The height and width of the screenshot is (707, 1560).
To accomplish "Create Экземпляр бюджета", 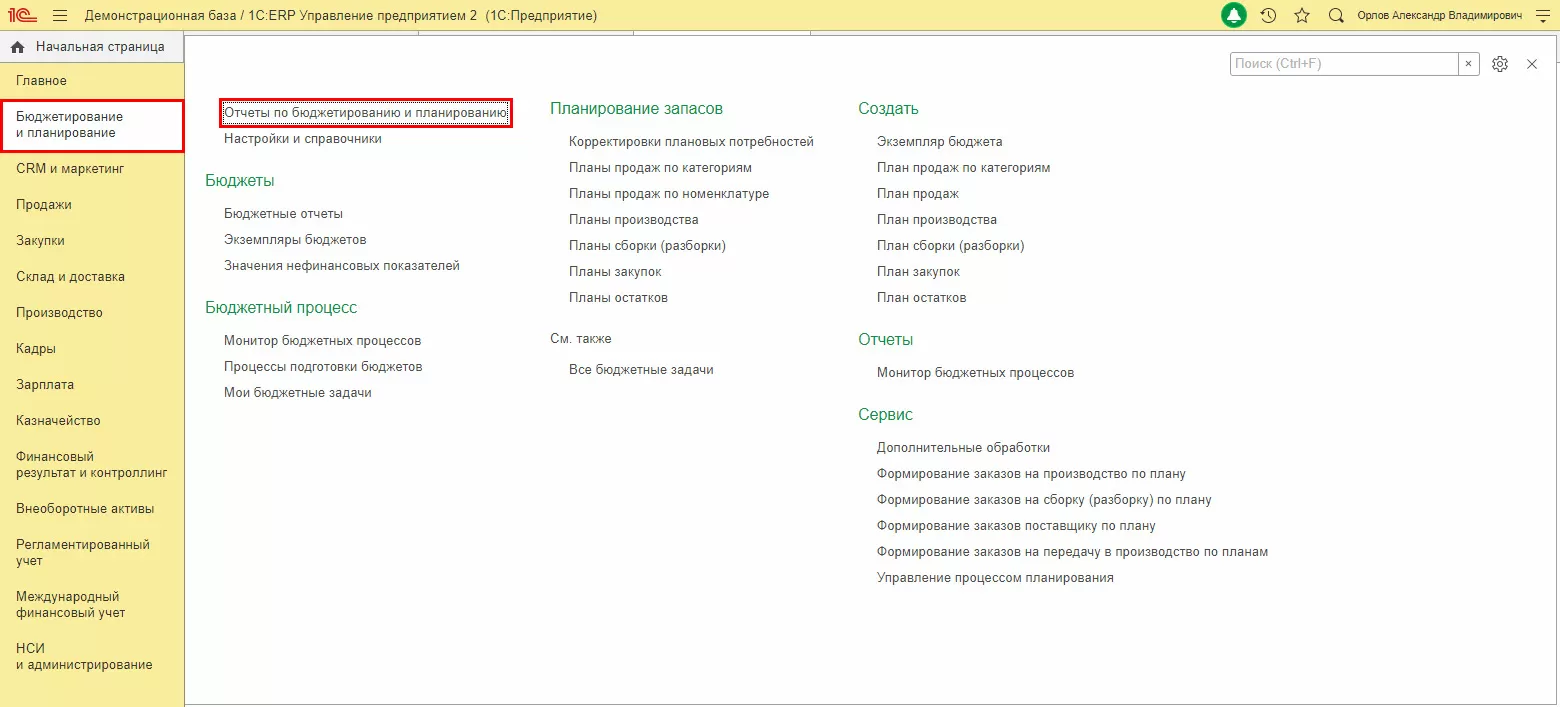I will click(x=939, y=142).
